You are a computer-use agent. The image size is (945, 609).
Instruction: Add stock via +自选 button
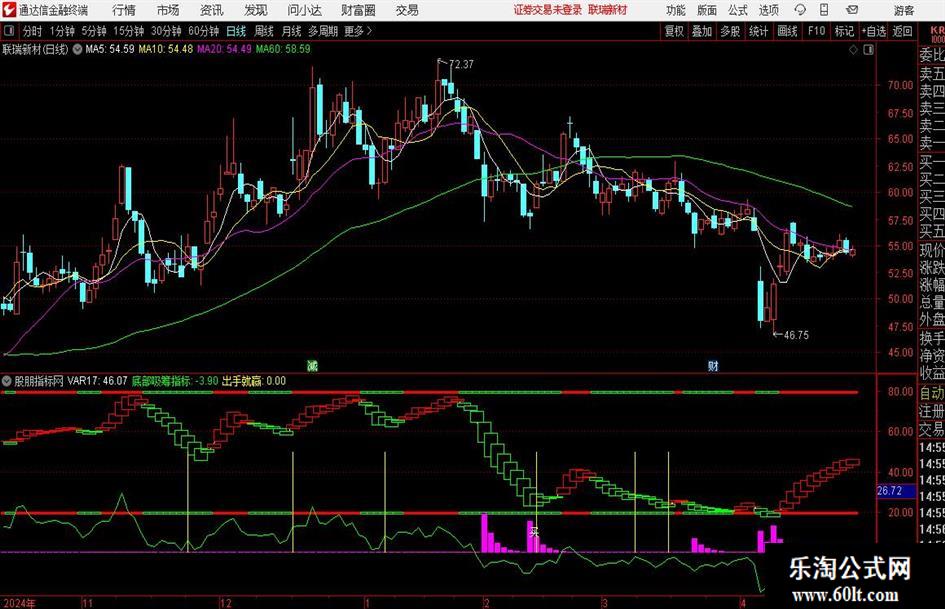[x=874, y=31]
